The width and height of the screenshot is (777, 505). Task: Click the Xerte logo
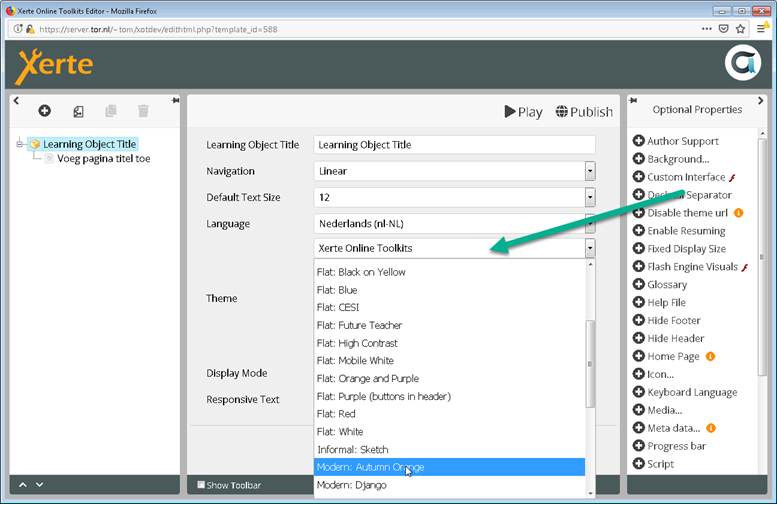(55, 66)
